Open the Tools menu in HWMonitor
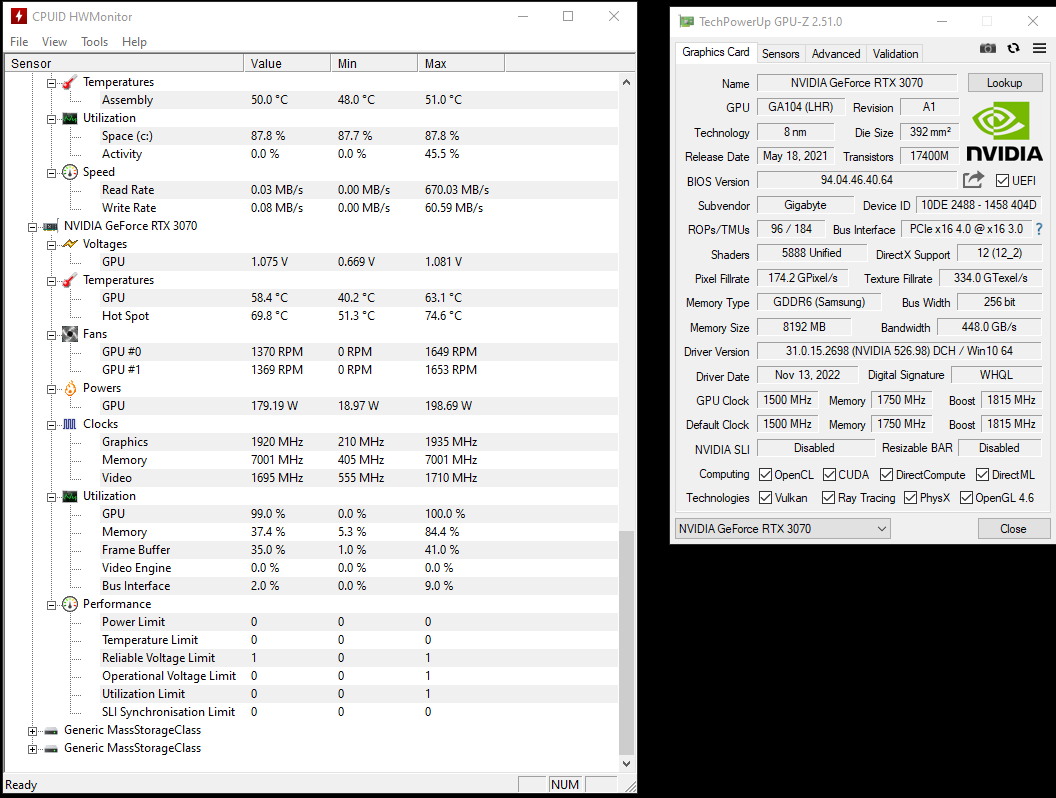The width and height of the screenshot is (1056, 798). [x=94, y=42]
